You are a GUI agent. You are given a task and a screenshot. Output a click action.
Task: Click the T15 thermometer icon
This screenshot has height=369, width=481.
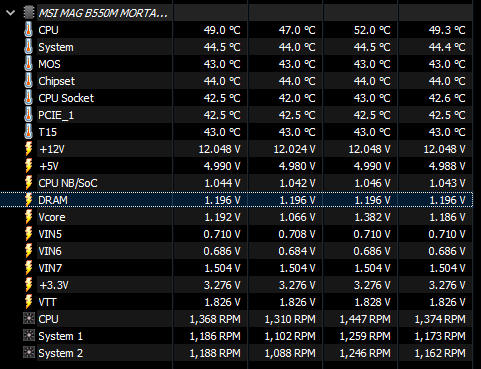coord(28,132)
